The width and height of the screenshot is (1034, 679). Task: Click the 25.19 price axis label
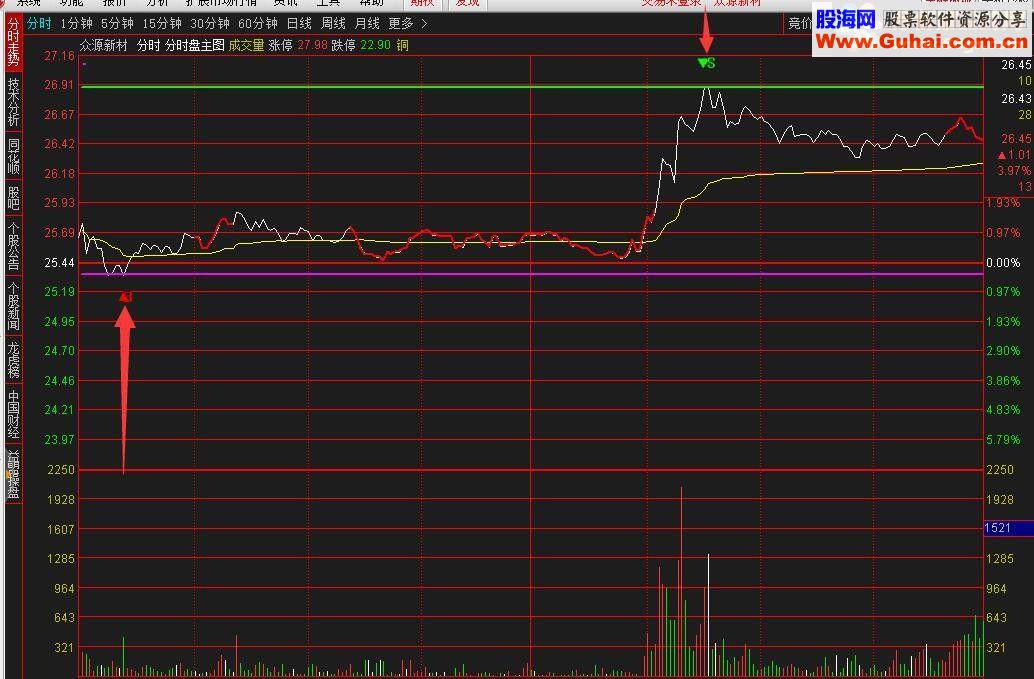[59, 291]
